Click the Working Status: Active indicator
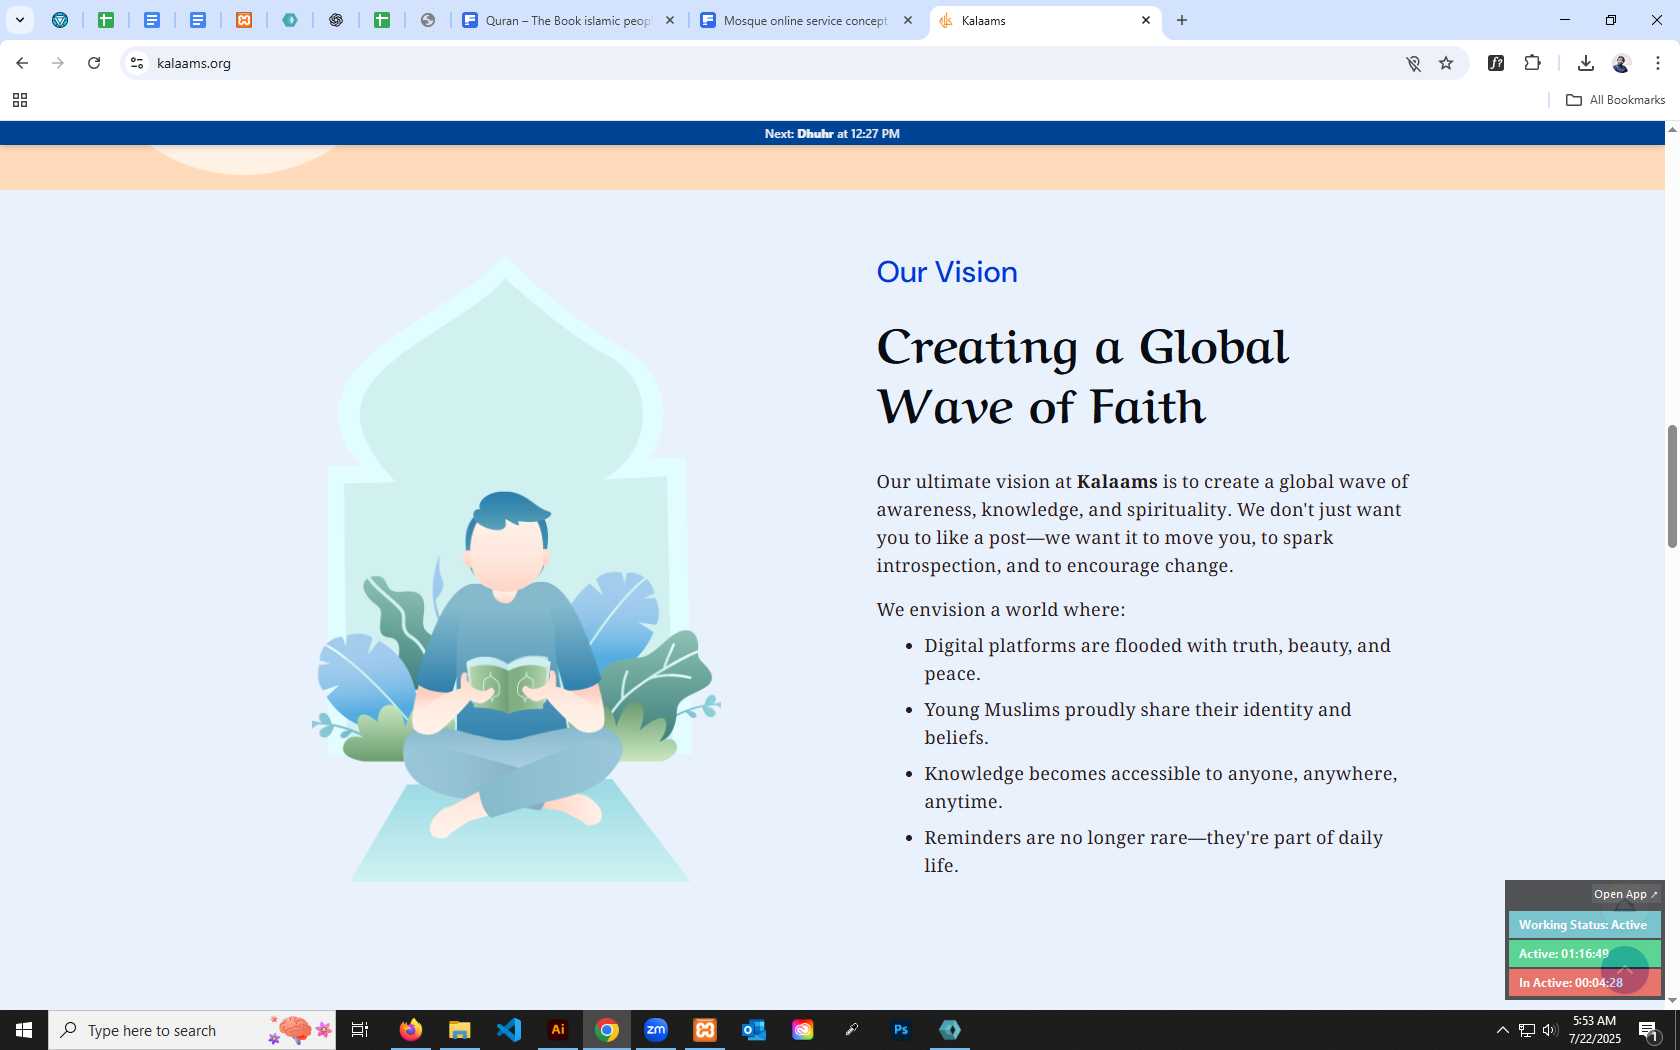This screenshot has width=1680, height=1050. 1584,925
